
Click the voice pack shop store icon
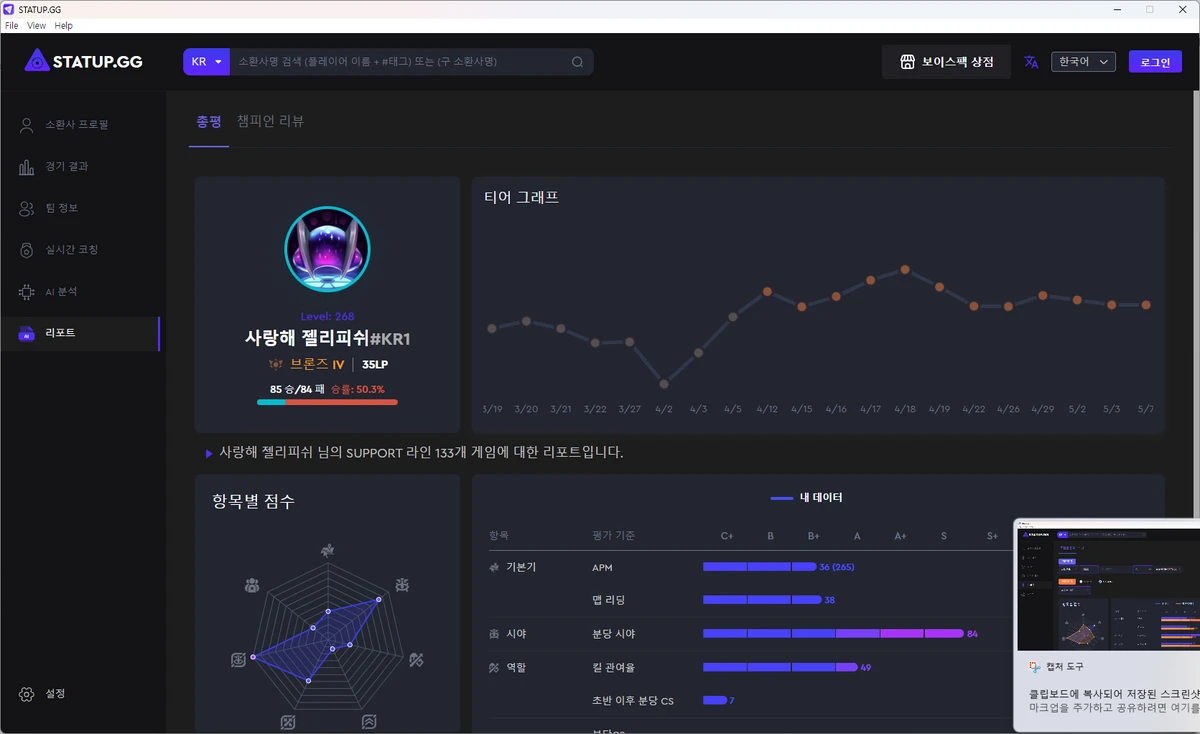pos(907,62)
